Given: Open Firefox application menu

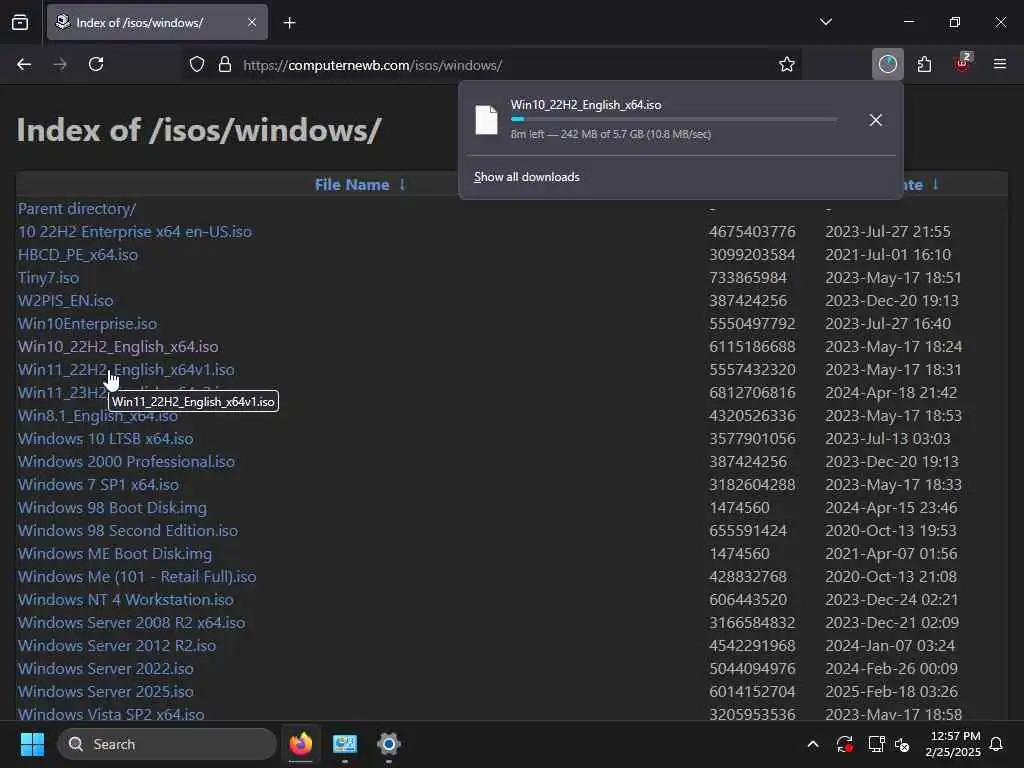Looking at the screenshot, I should 1000,64.
